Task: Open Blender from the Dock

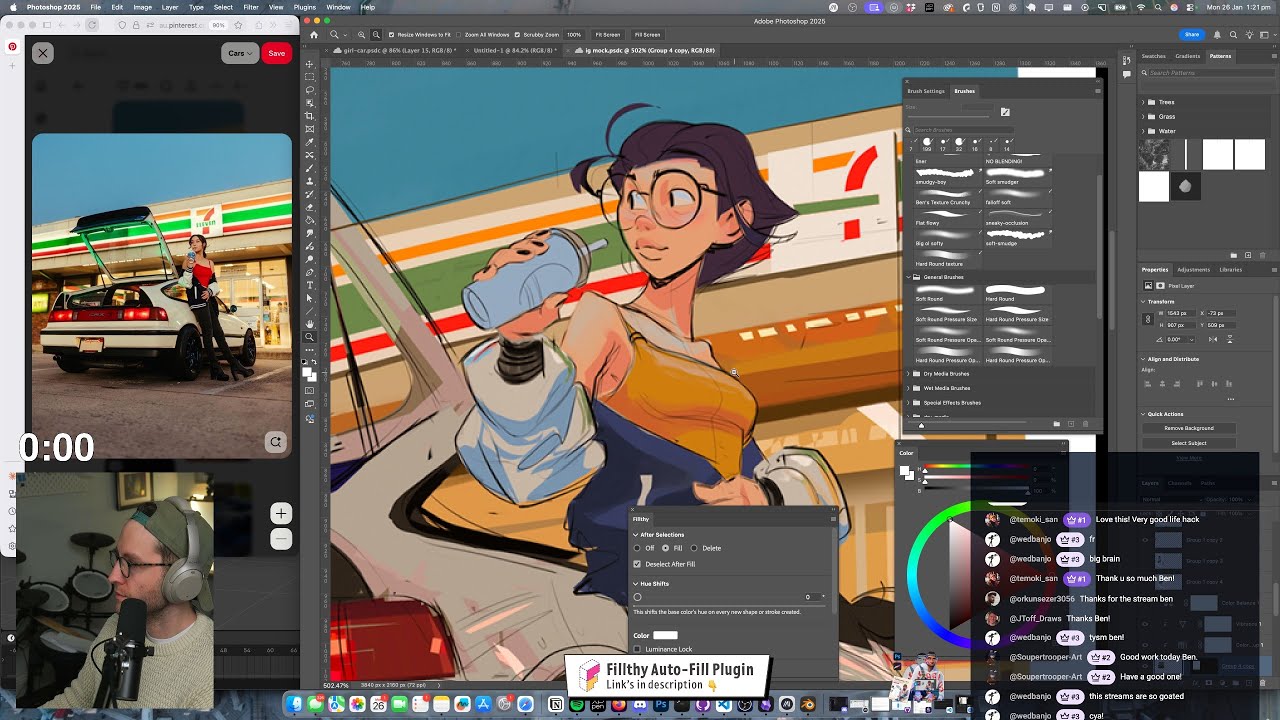Action: tap(808, 705)
